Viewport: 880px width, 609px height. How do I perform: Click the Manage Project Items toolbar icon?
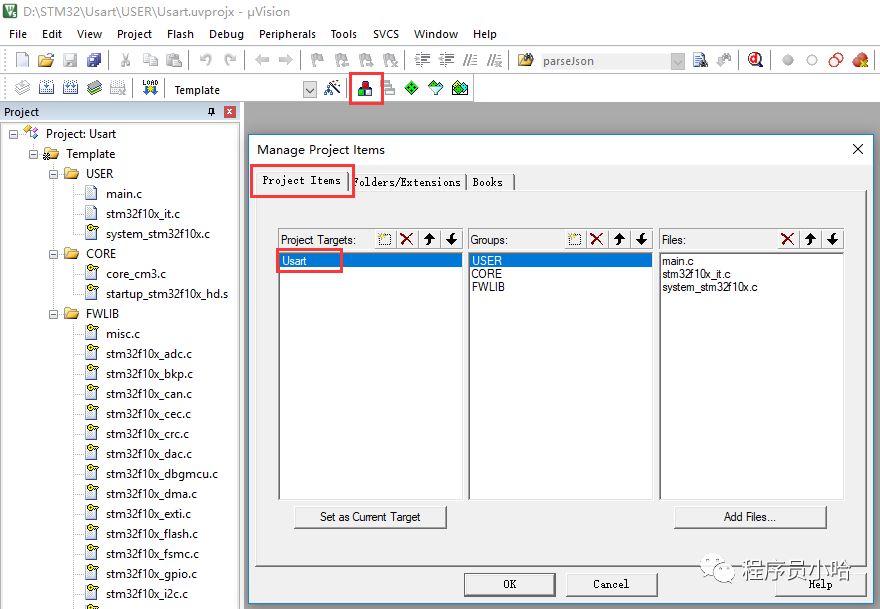[366, 88]
